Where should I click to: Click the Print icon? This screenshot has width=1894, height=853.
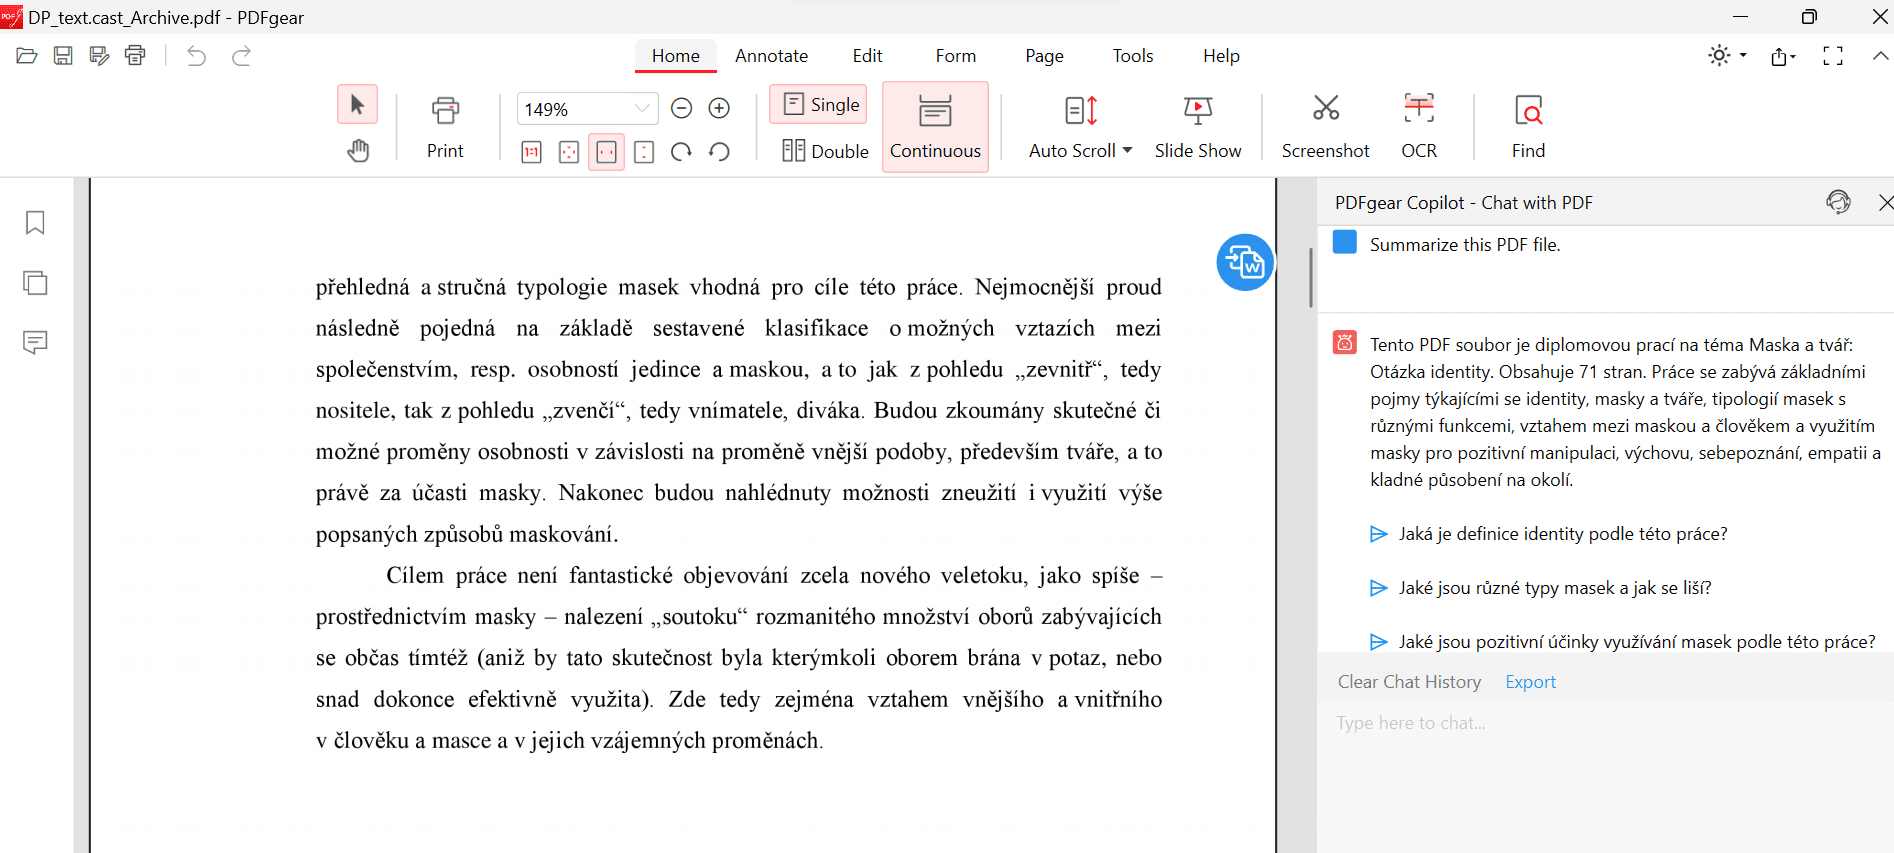tap(445, 110)
